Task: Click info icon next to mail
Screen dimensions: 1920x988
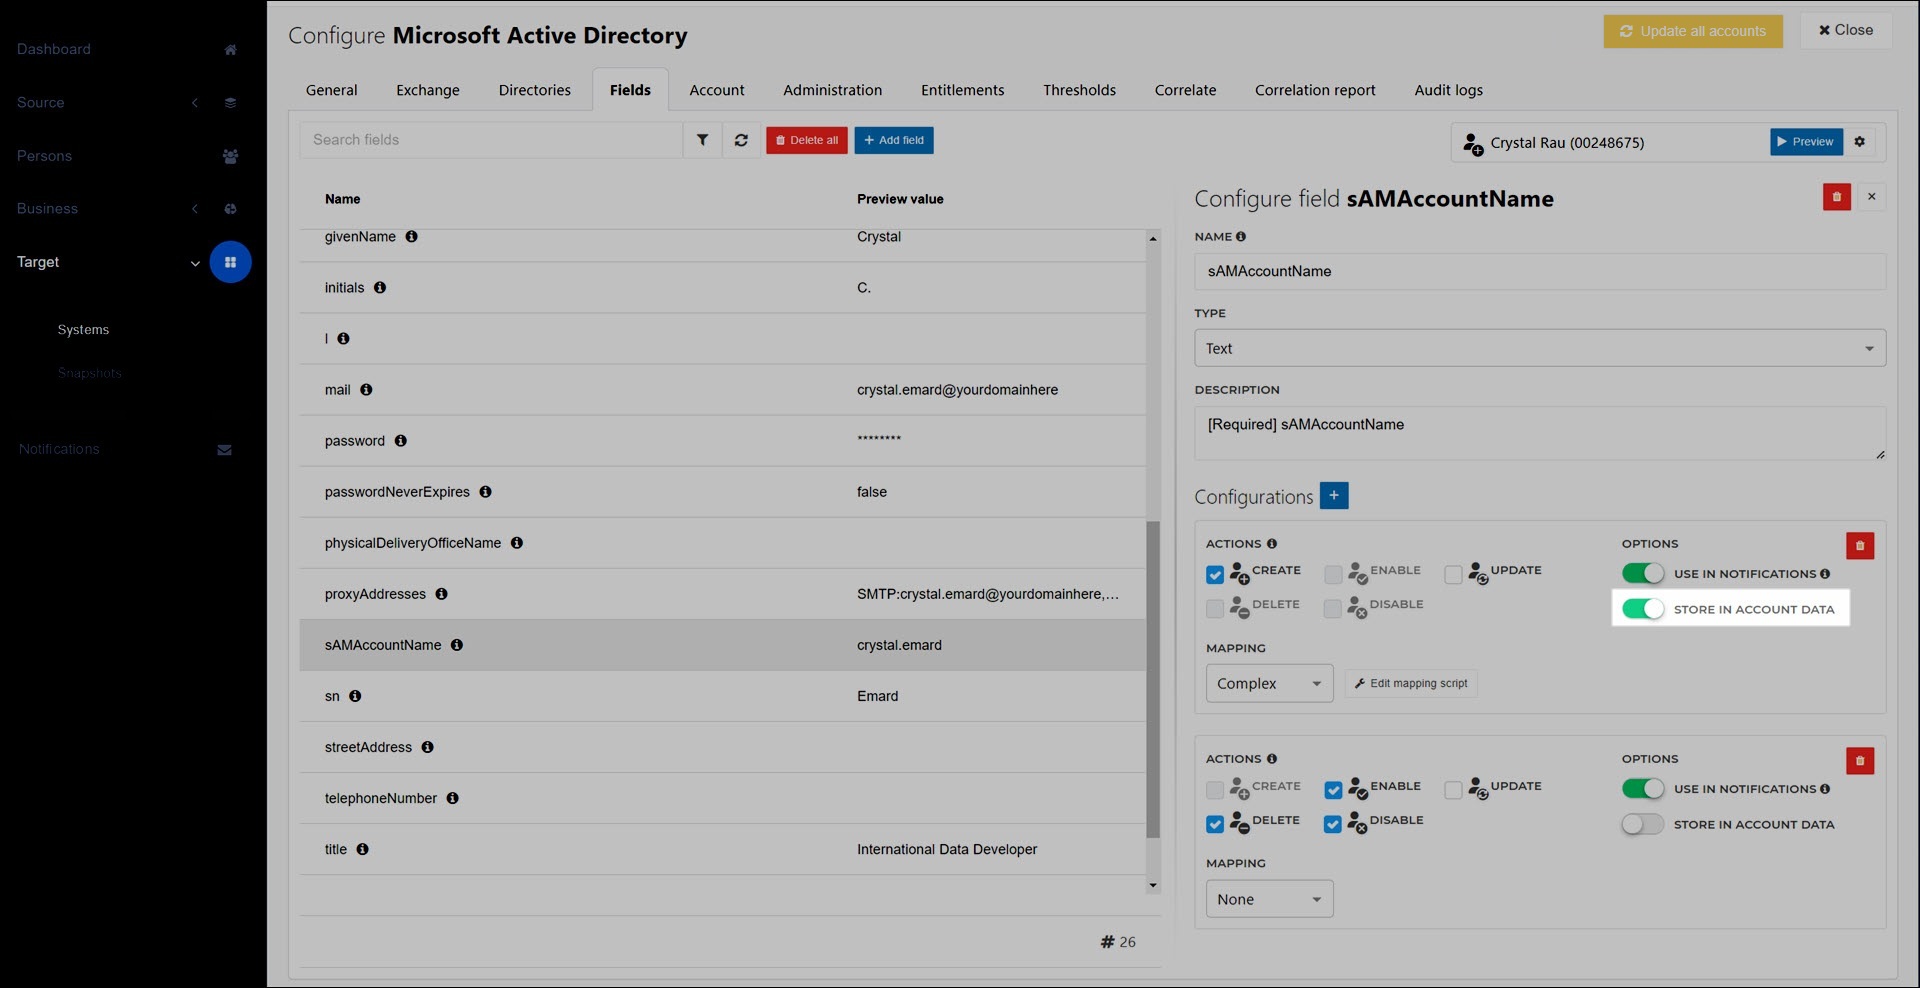Action: click(x=366, y=390)
